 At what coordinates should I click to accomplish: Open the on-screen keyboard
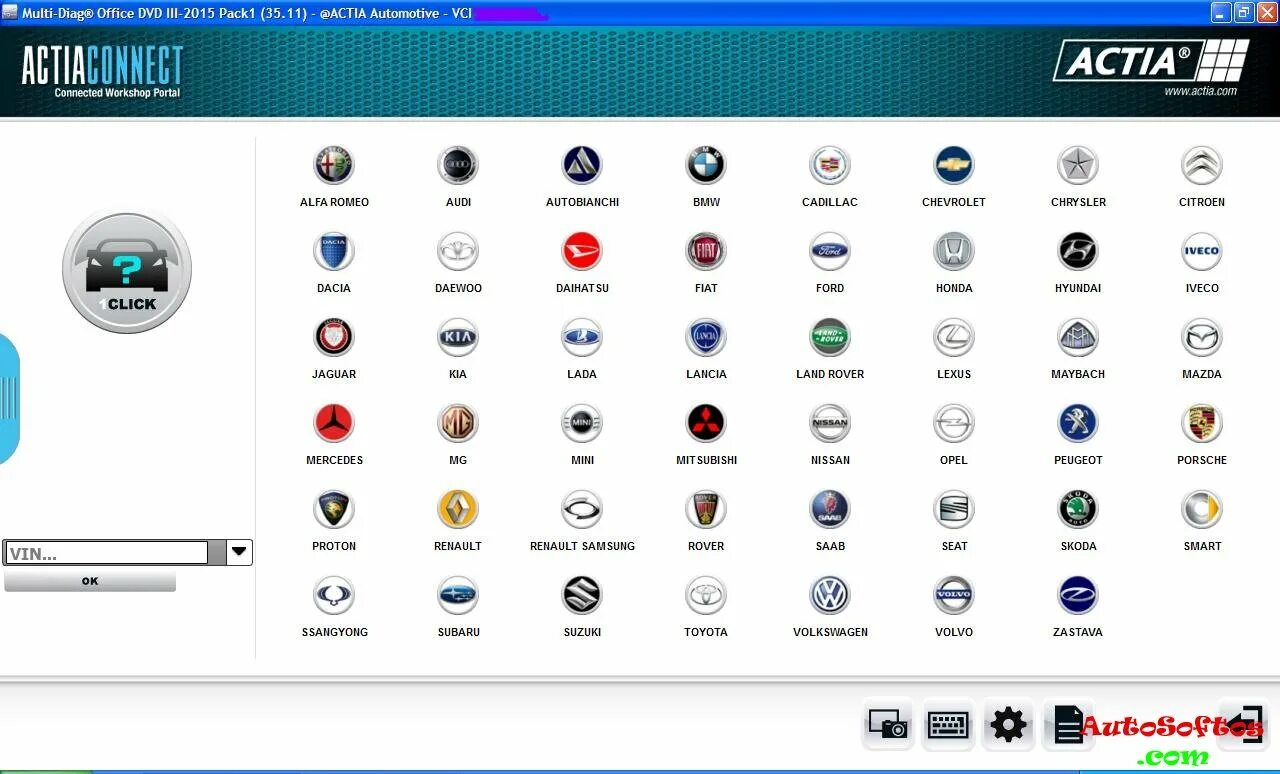[948, 724]
